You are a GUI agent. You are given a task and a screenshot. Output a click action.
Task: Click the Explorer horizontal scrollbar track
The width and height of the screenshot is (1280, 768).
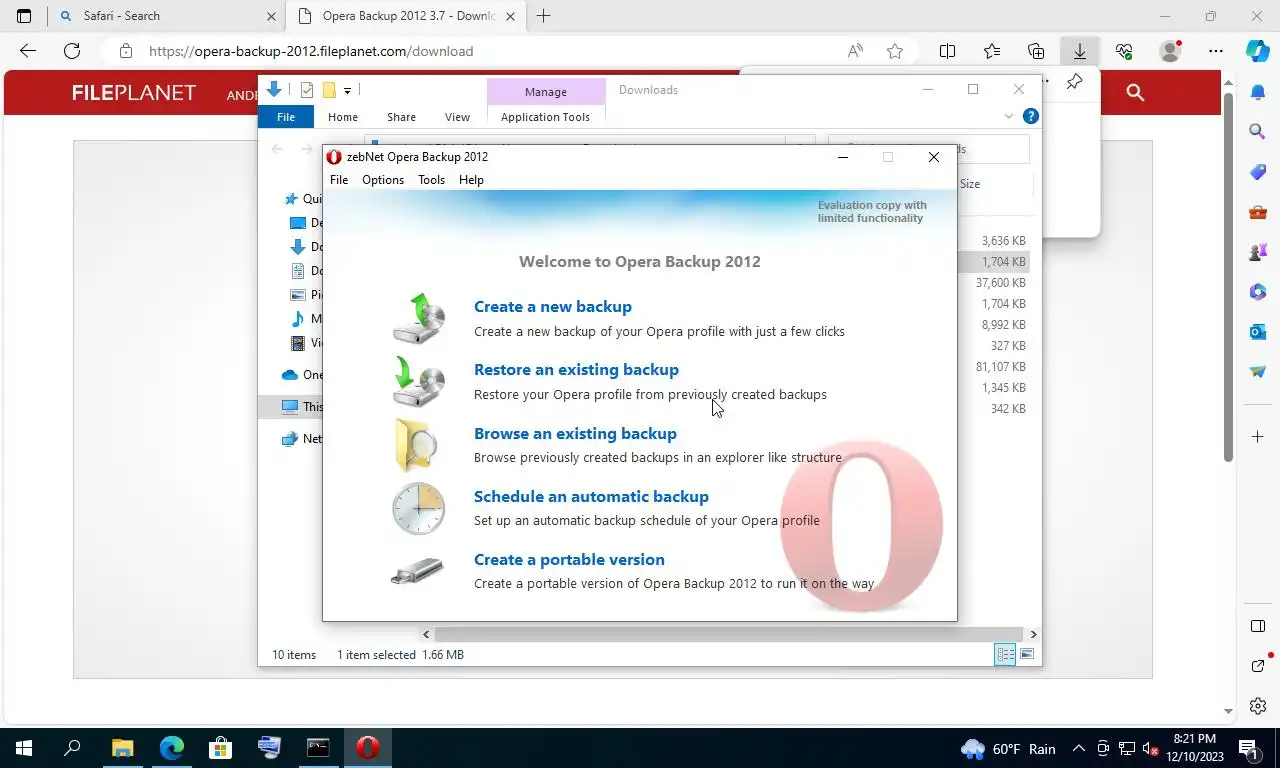[x=729, y=634]
